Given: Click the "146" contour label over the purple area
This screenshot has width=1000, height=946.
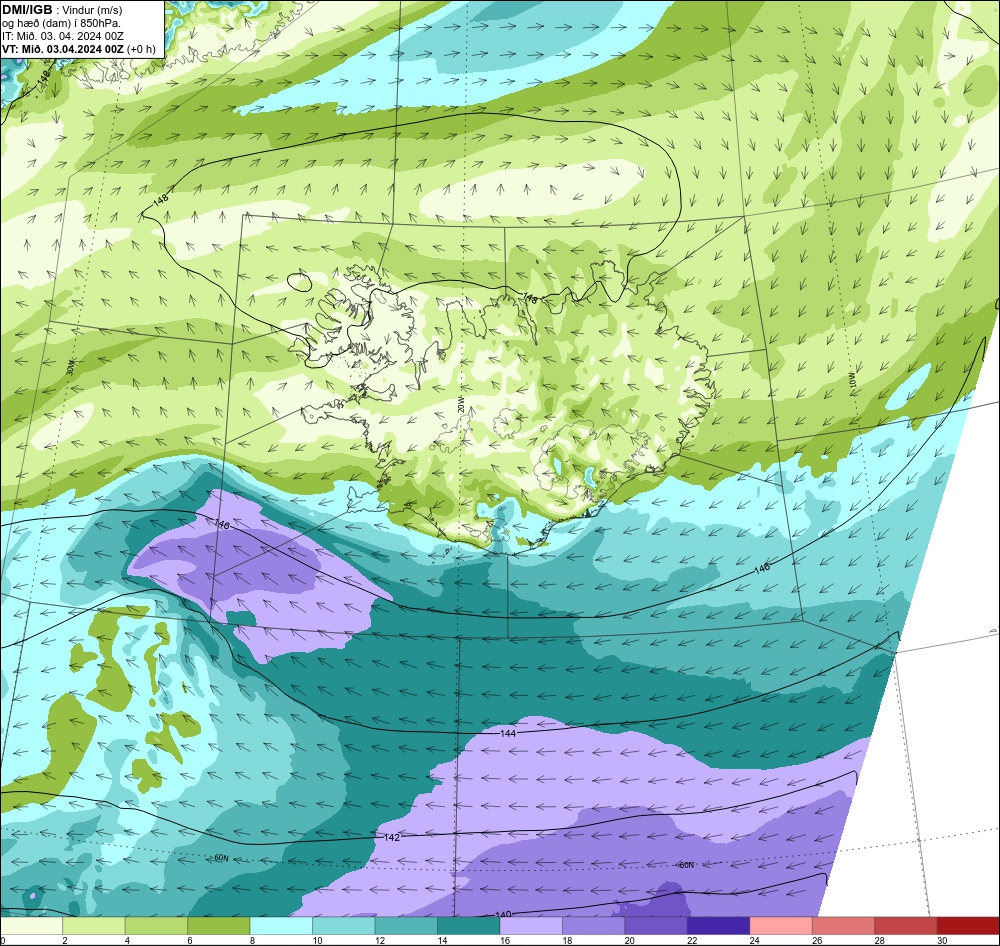Looking at the screenshot, I should [x=221, y=524].
